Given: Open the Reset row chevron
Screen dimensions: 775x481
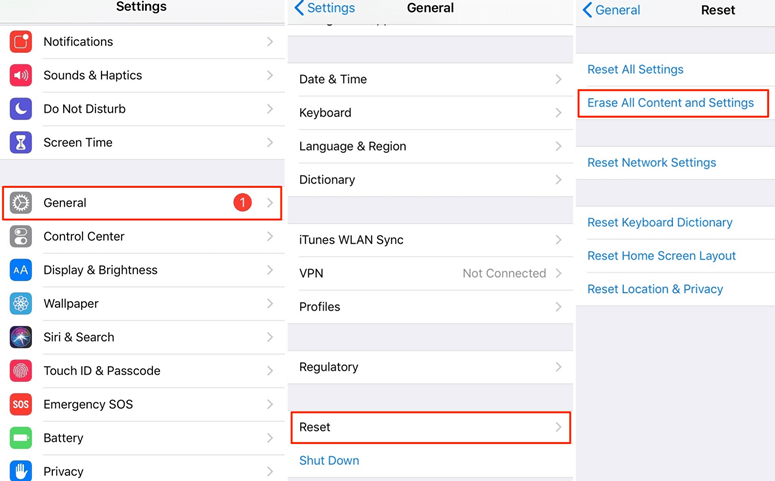Looking at the screenshot, I should coord(559,427).
